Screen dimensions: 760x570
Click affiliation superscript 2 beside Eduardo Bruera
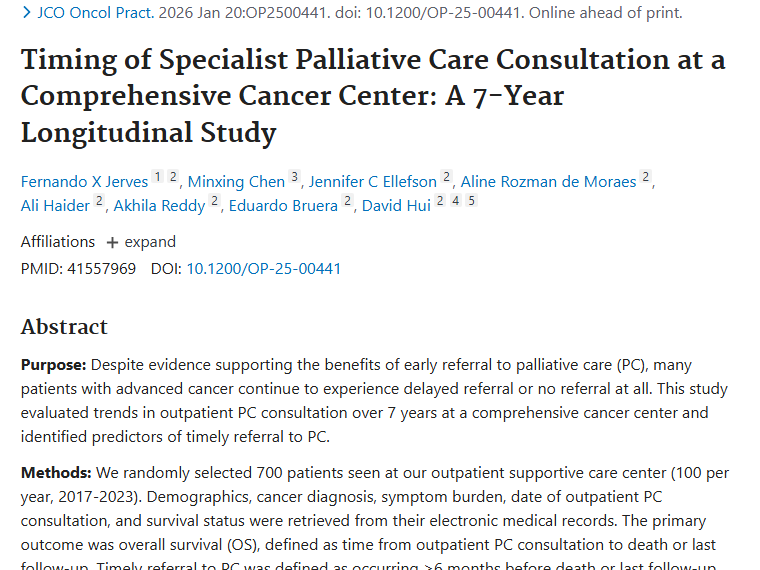(x=347, y=202)
